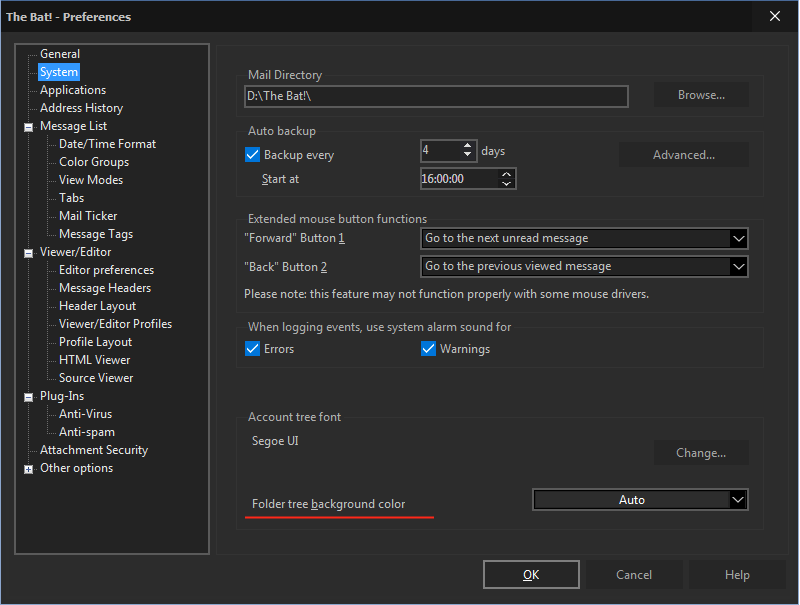800x605 pixels.
Task: Open Profile Layout settings
Action: (95, 342)
